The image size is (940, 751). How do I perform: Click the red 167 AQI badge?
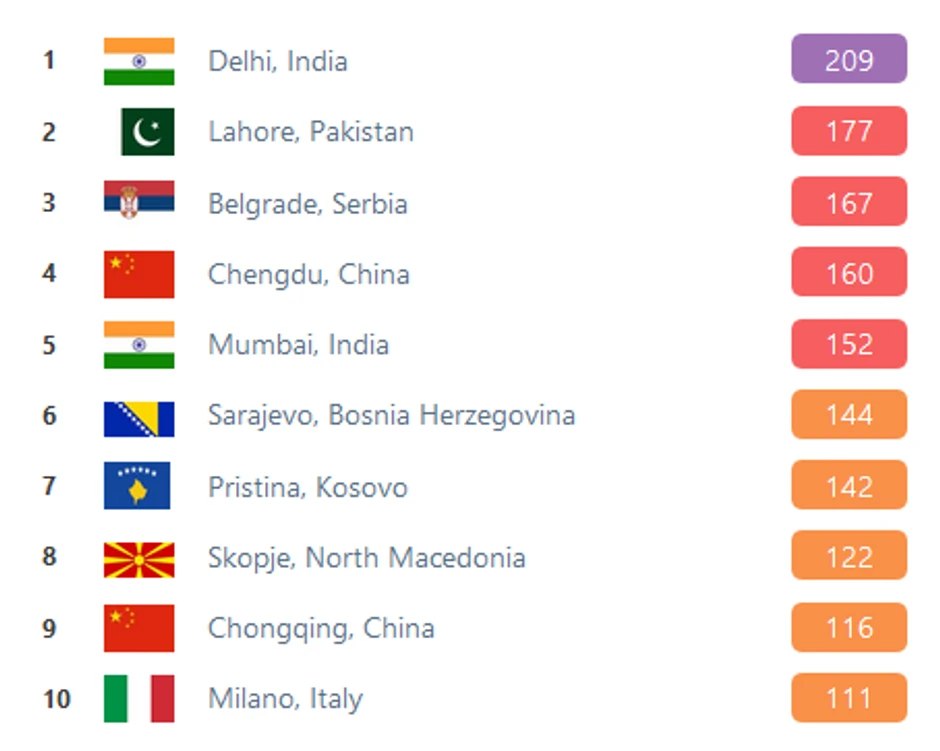(x=849, y=203)
